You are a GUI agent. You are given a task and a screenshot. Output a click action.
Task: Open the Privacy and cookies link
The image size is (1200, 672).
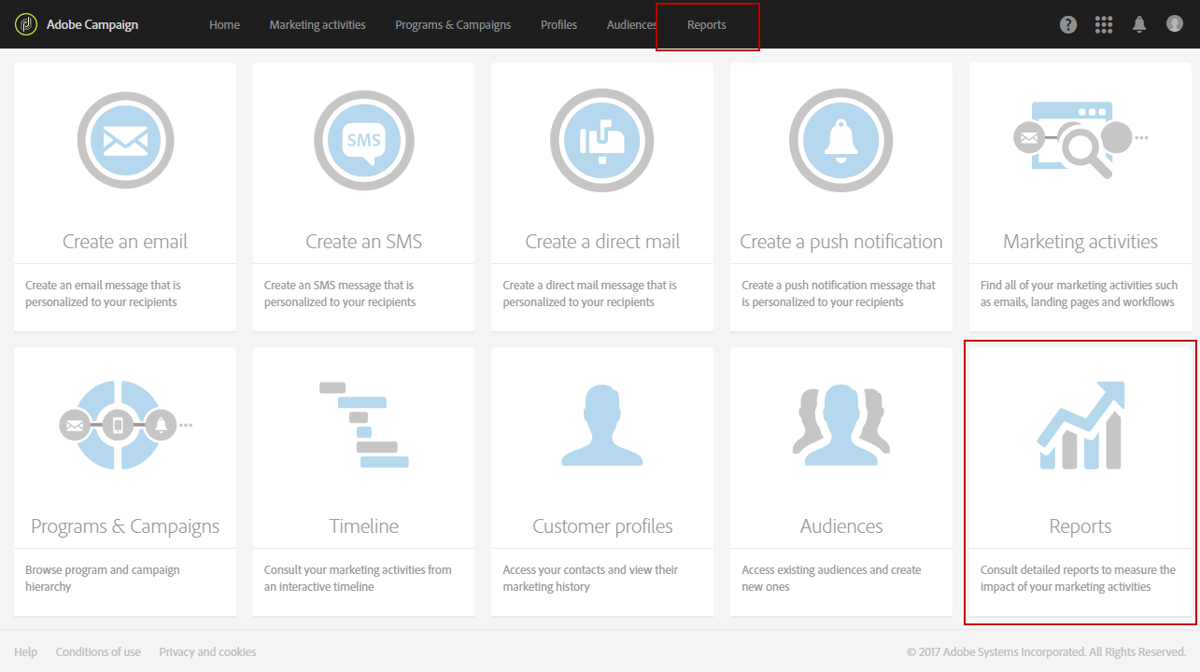[207, 651]
